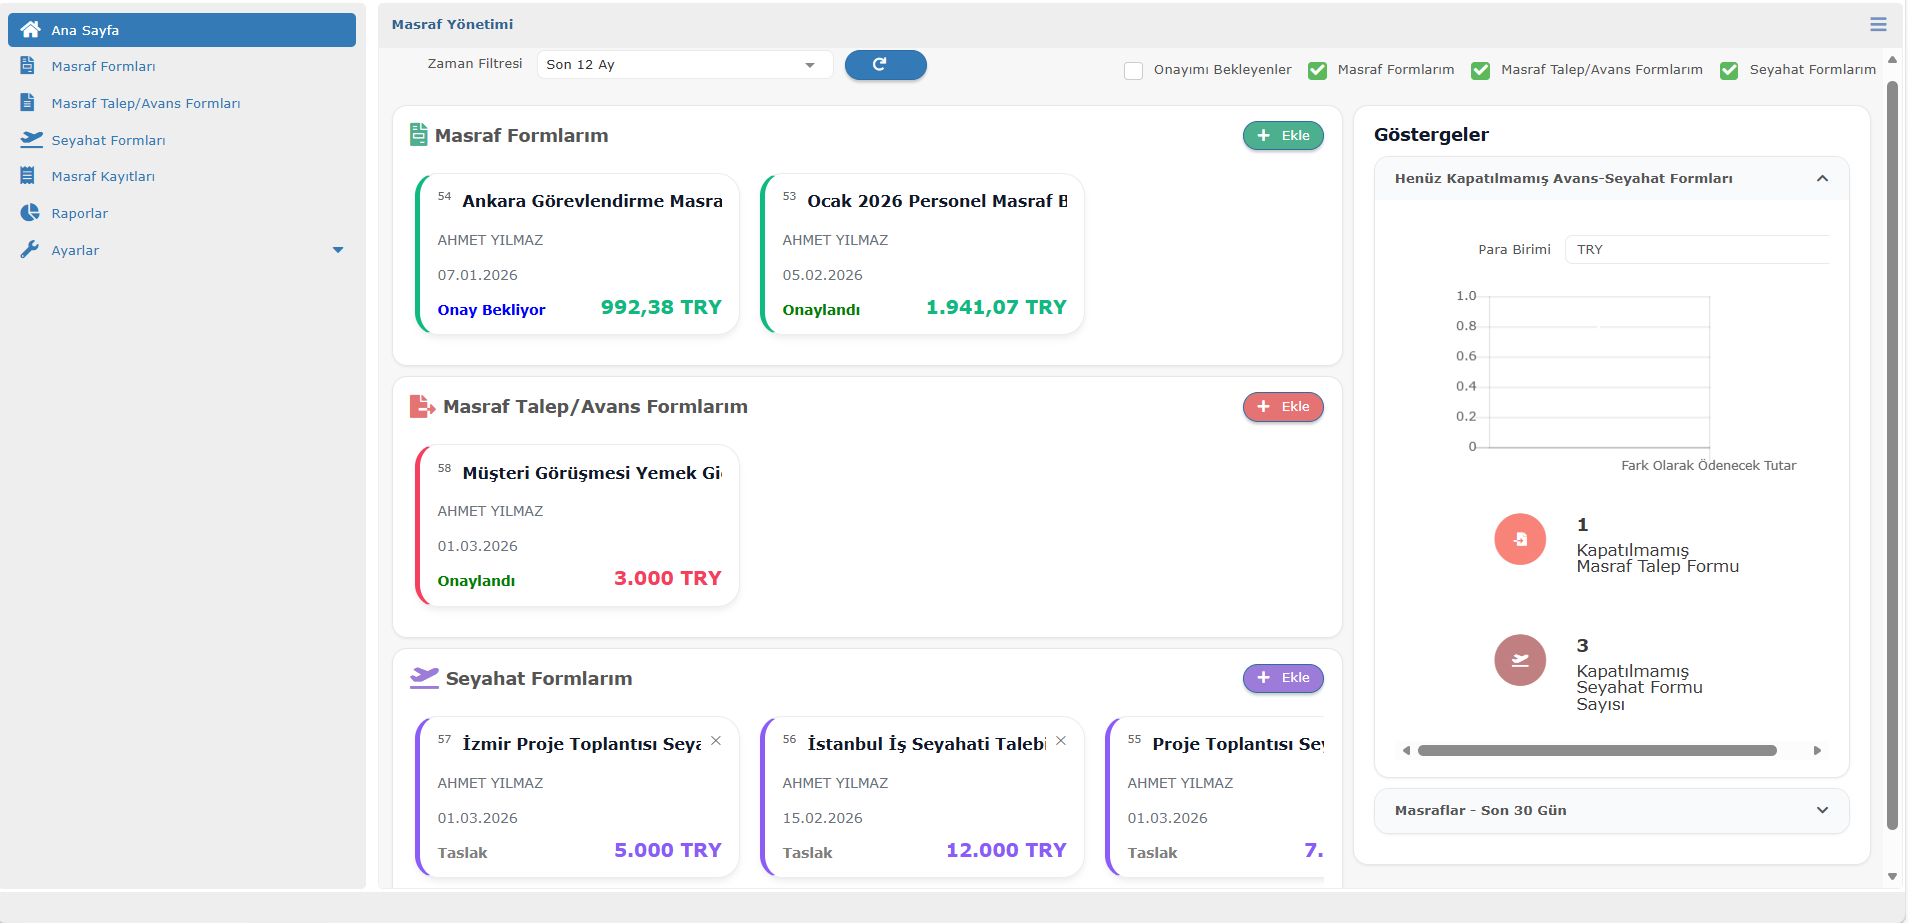Open Masraf Kayıtları from the sidebar
This screenshot has width=1908, height=923.
coord(103,177)
